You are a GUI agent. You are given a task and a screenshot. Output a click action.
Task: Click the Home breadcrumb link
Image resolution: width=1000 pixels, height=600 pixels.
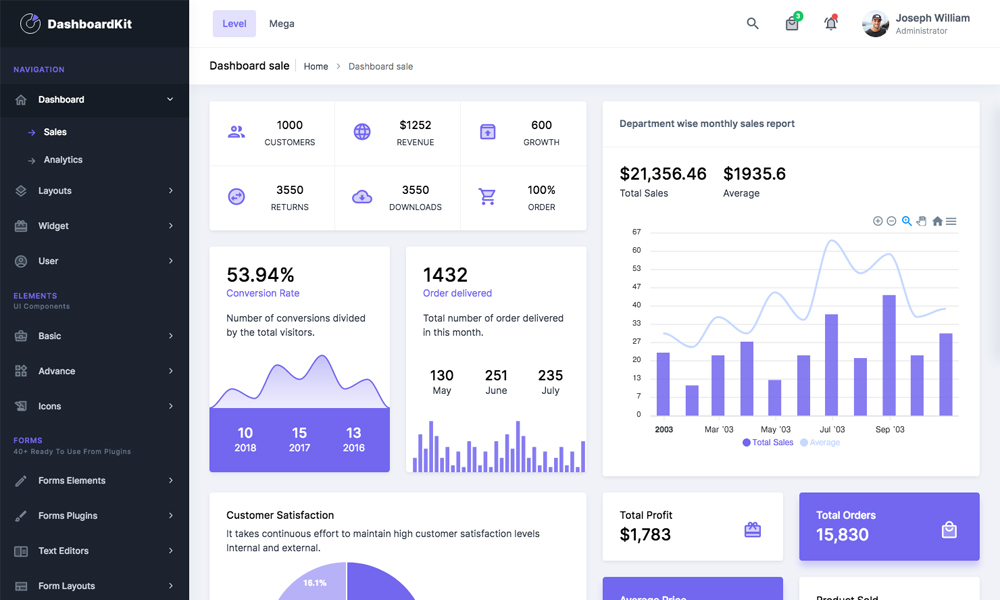316,67
